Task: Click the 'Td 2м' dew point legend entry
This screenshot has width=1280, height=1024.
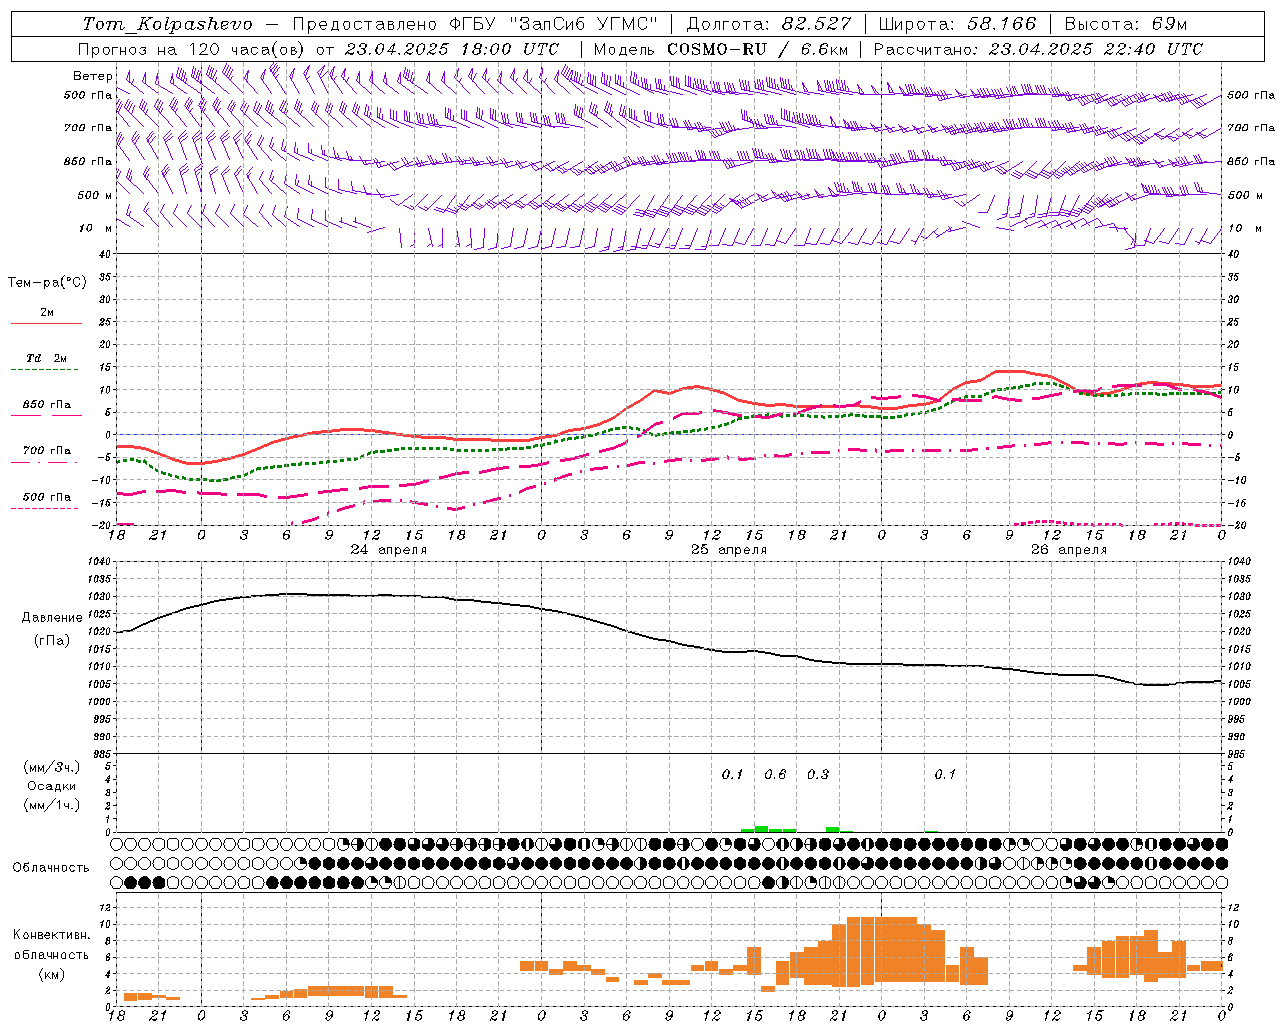Action: pyautogui.click(x=47, y=358)
